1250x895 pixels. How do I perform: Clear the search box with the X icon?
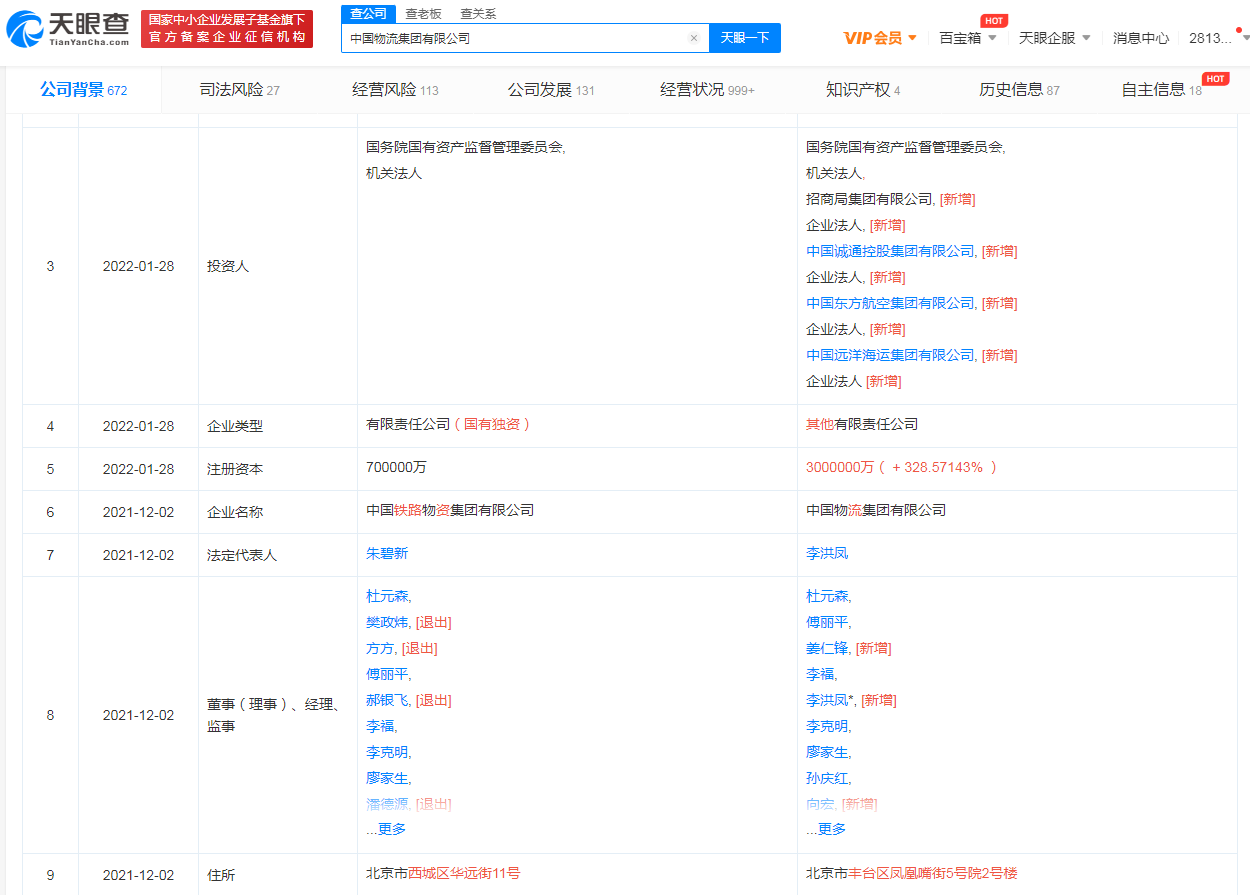pos(694,38)
